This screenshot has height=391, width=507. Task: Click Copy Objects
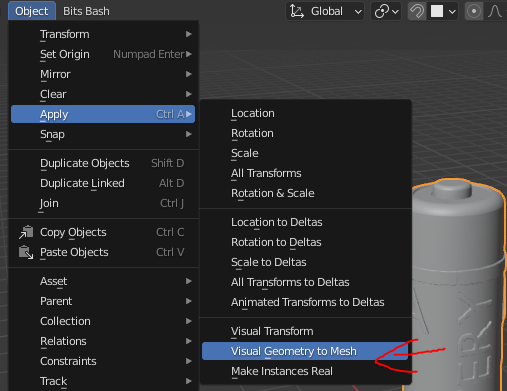pyautogui.click(x=103, y=232)
